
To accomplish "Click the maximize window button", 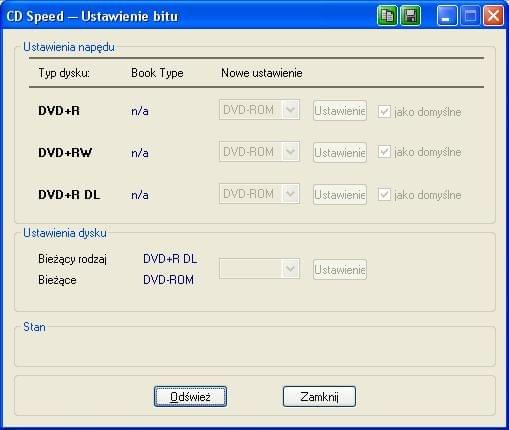I will point(470,16).
